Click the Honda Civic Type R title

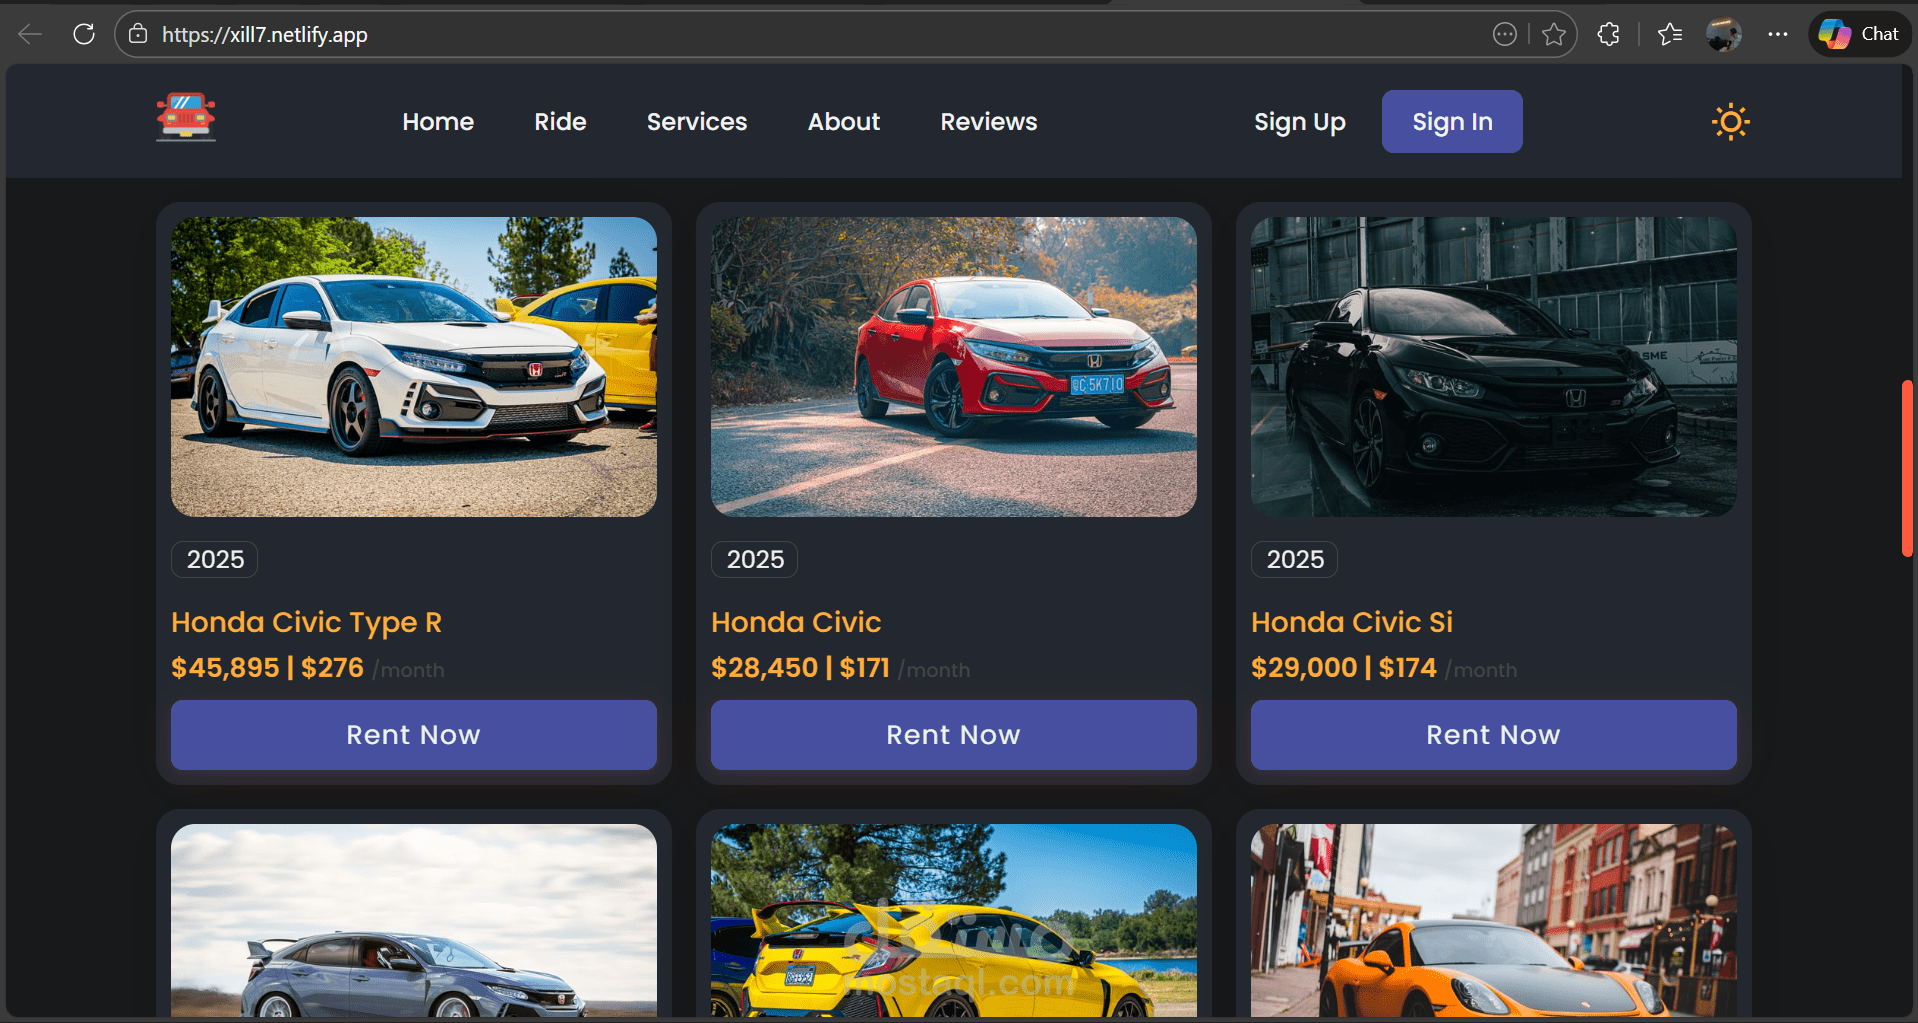click(307, 622)
